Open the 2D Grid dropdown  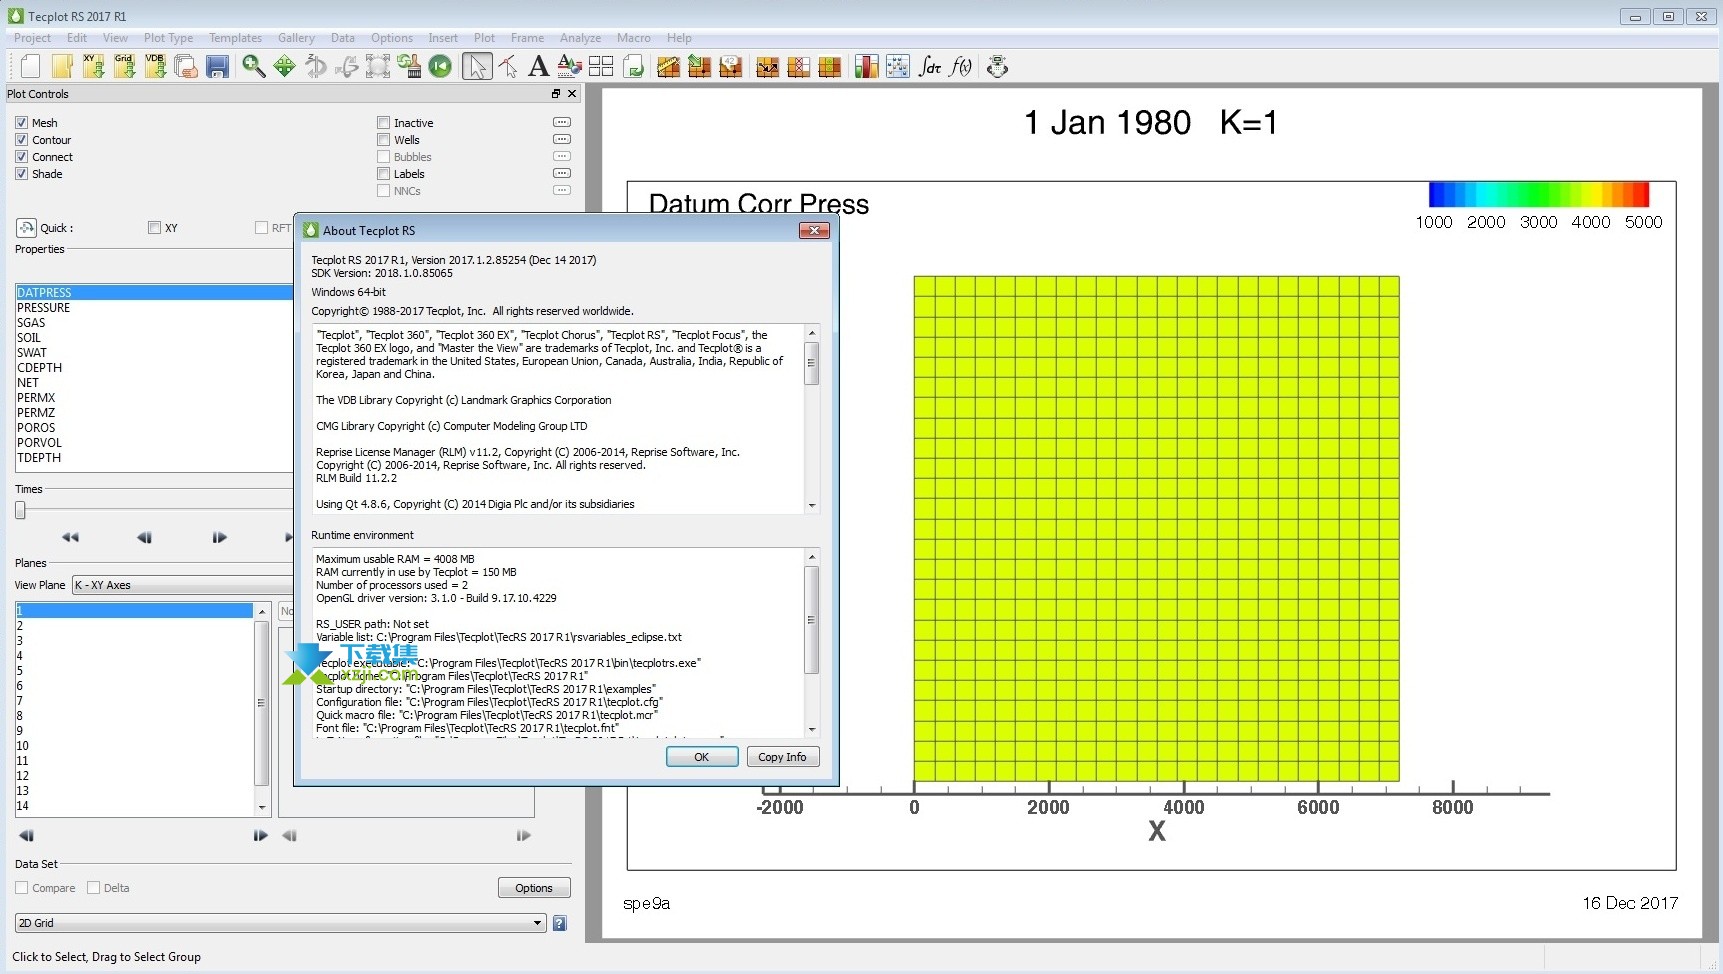[280, 923]
